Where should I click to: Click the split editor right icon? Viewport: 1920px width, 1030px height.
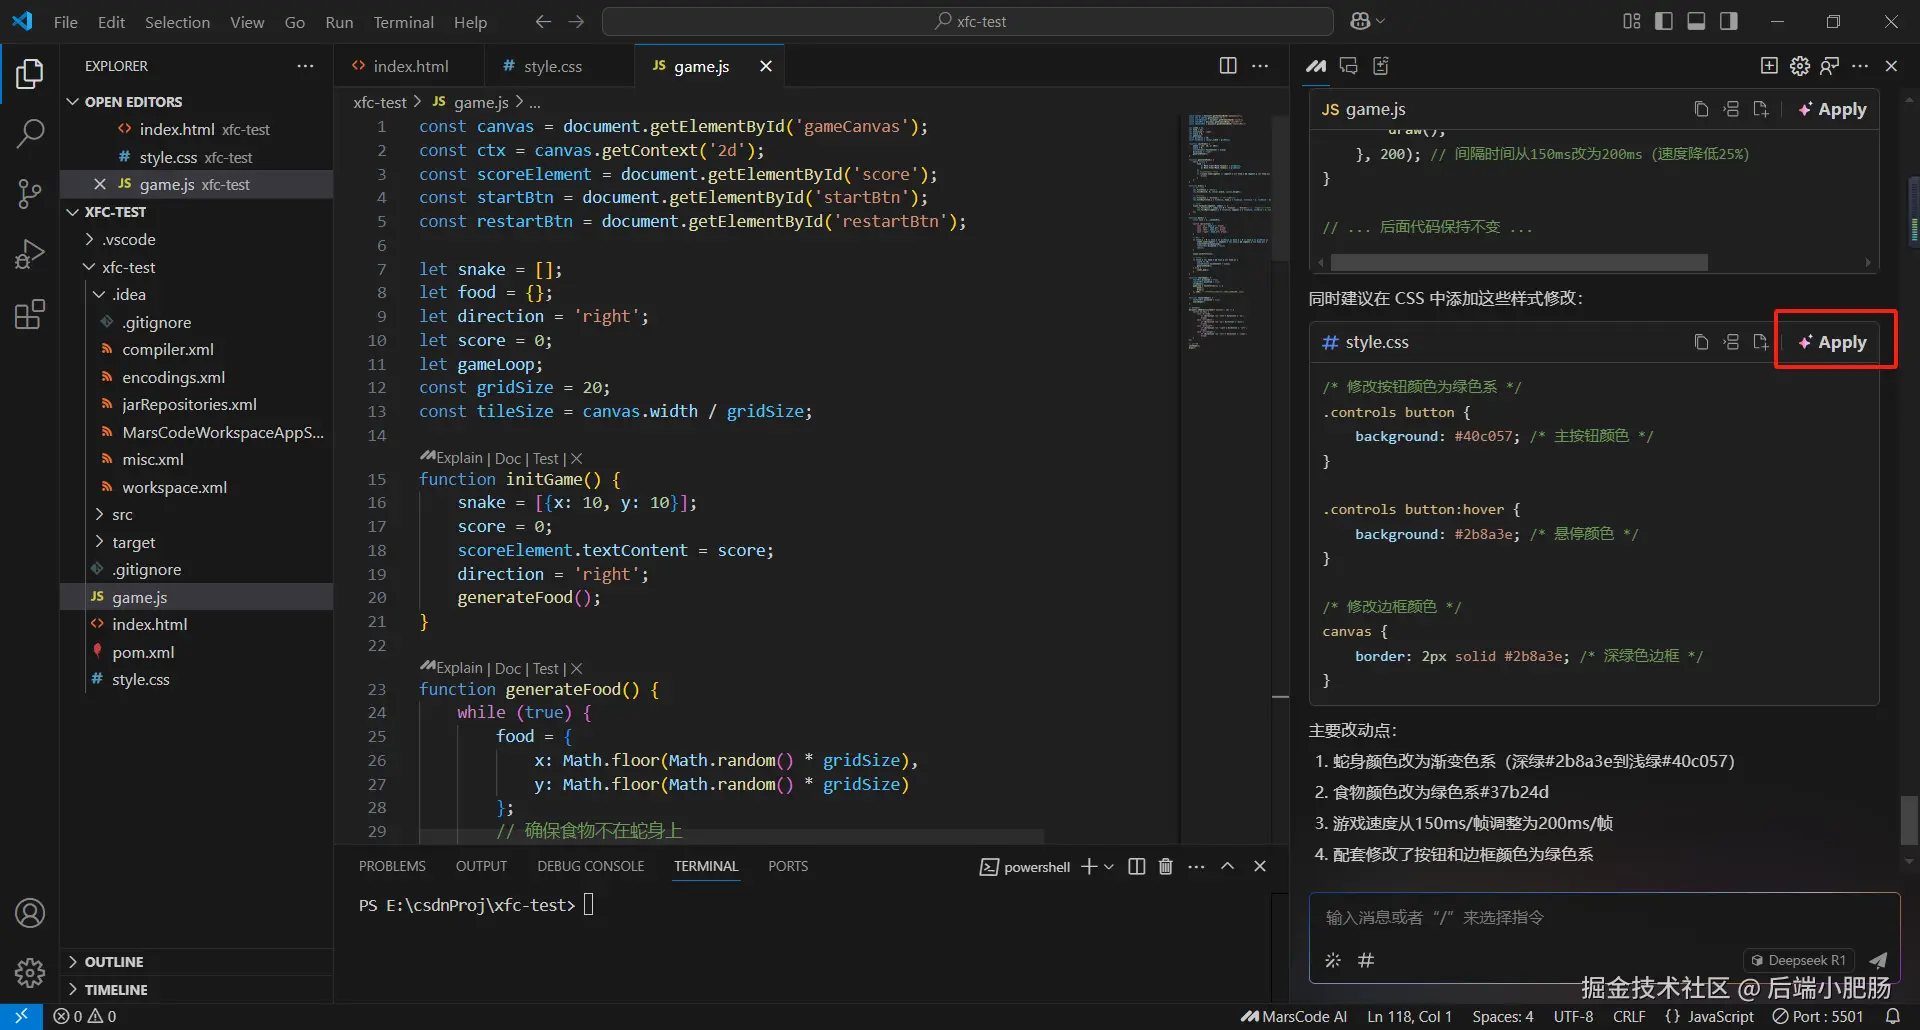pyautogui.click(x=1228, y=66)
